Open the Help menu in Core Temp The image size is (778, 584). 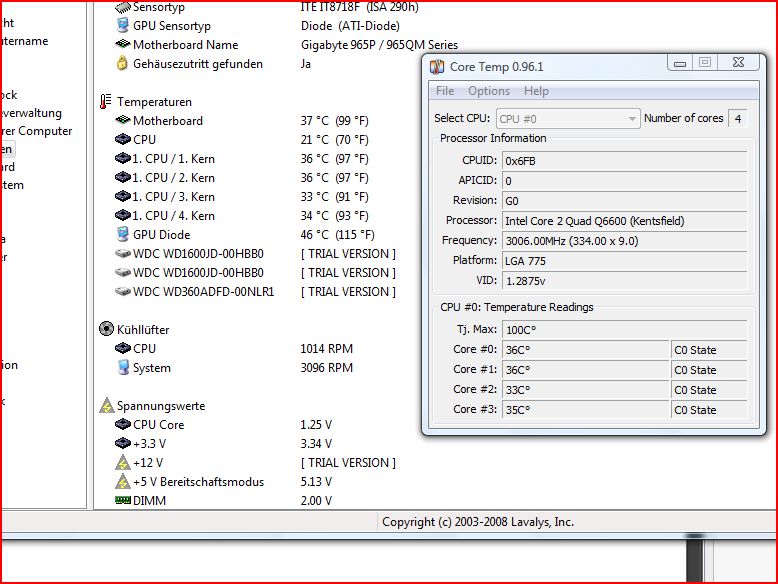click(536, 91)
